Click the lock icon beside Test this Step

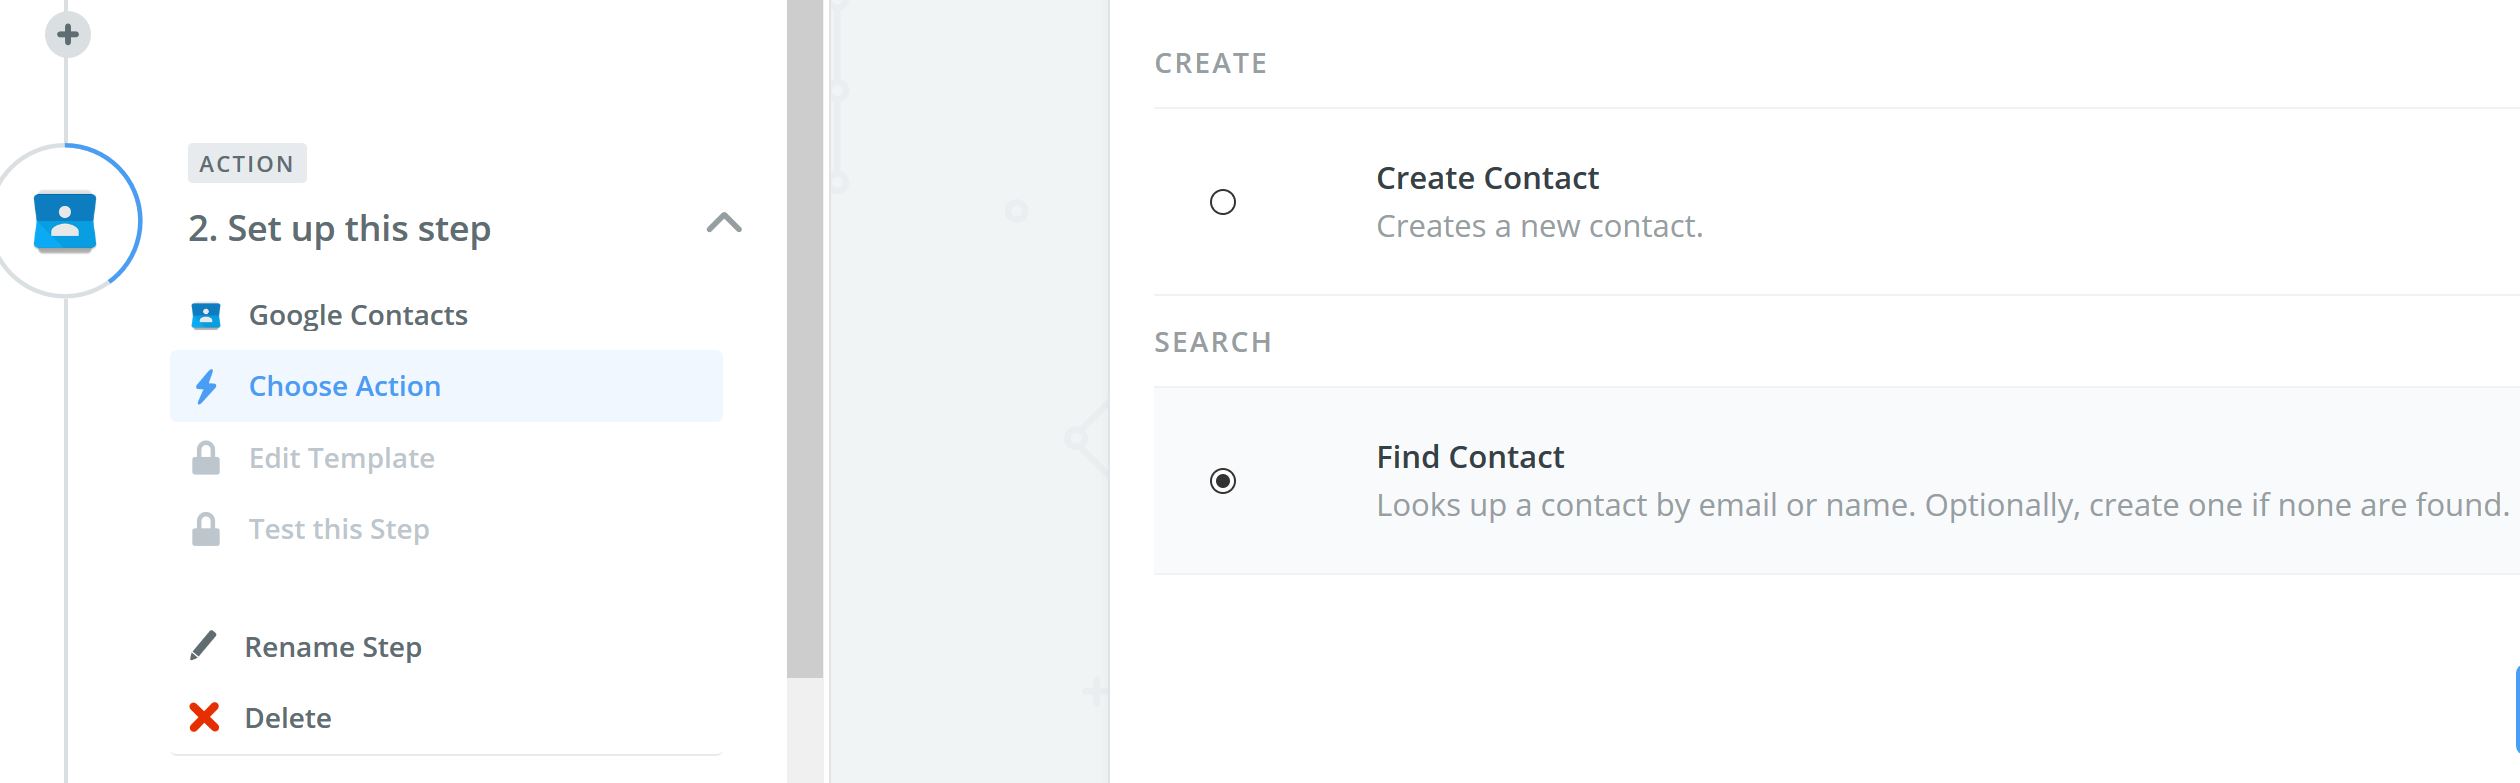206,529
